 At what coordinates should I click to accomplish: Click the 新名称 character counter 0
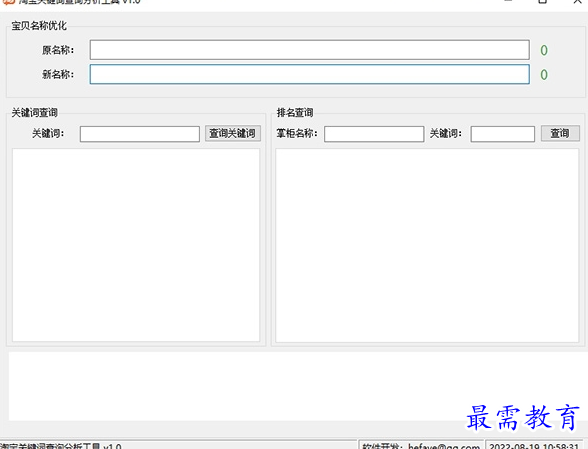point(544,75)
